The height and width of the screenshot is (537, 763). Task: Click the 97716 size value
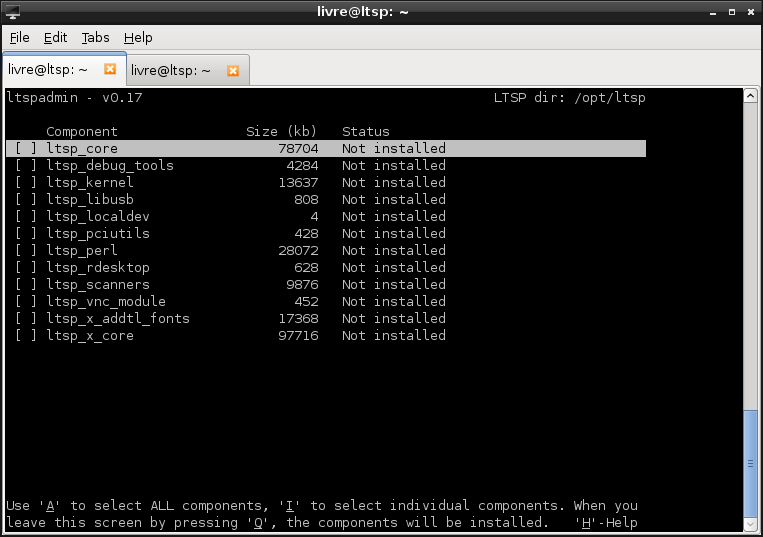coord(298,336)
